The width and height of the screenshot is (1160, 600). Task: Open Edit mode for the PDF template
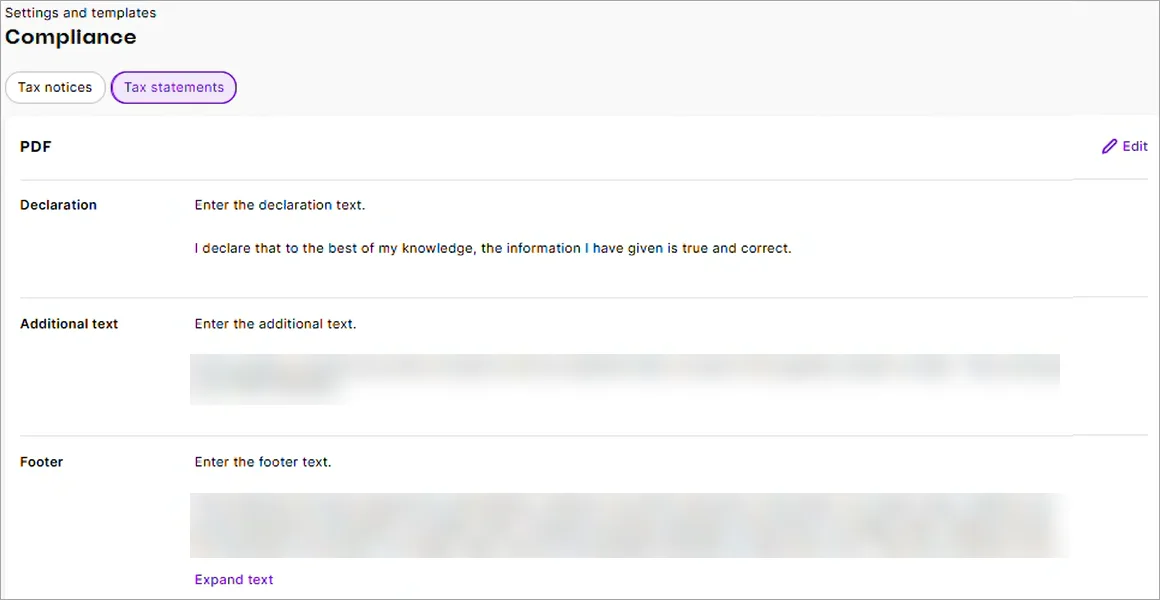point(1124,146)
